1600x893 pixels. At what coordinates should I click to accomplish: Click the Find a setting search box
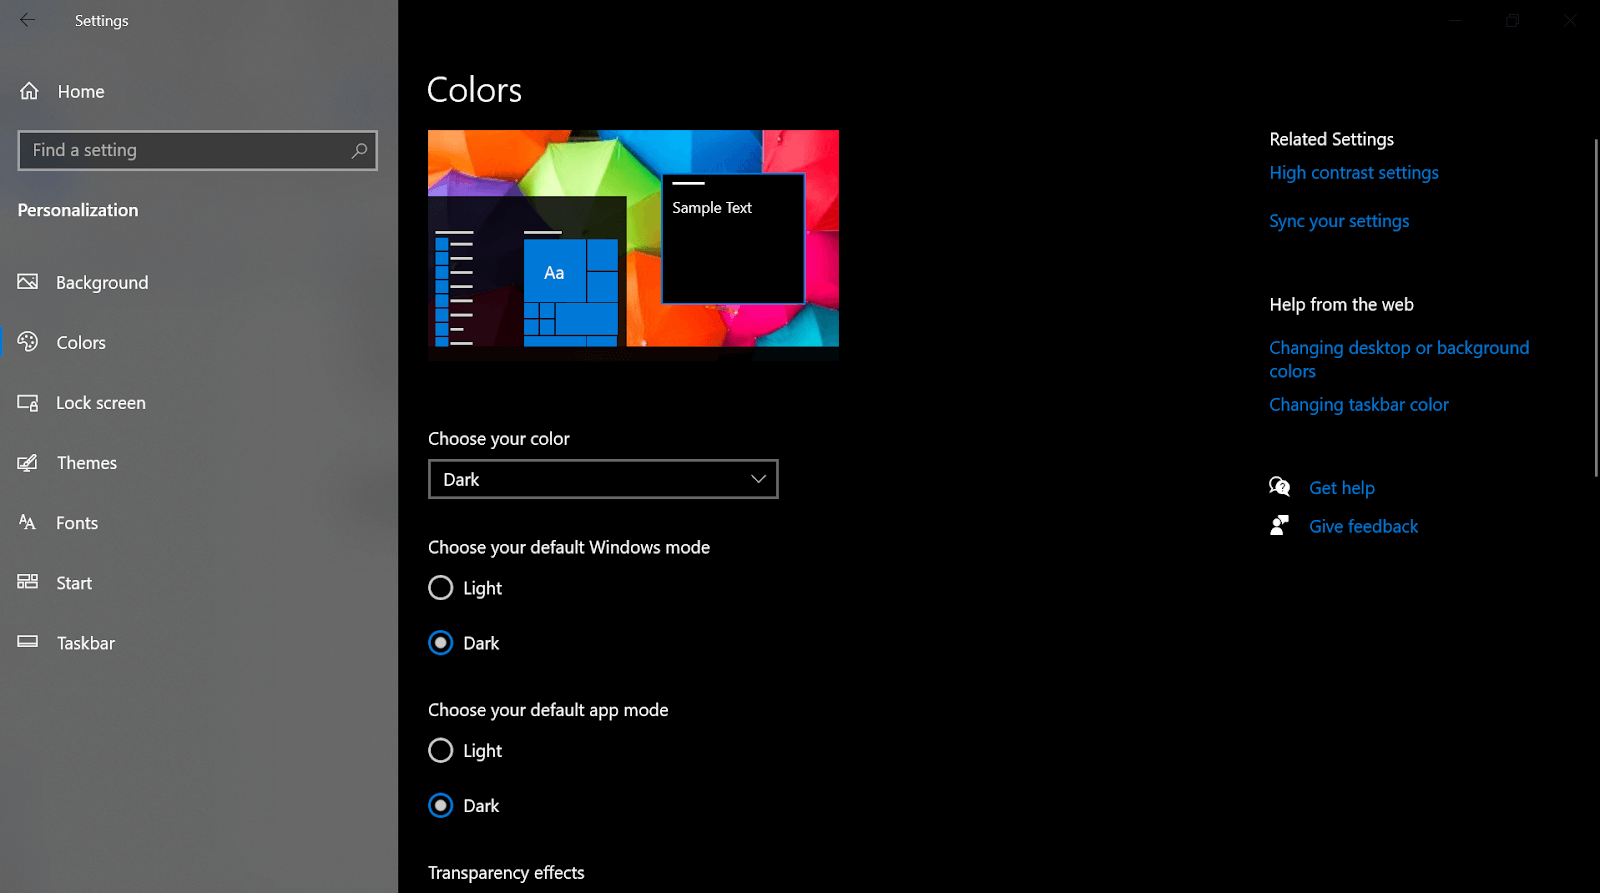185,150
